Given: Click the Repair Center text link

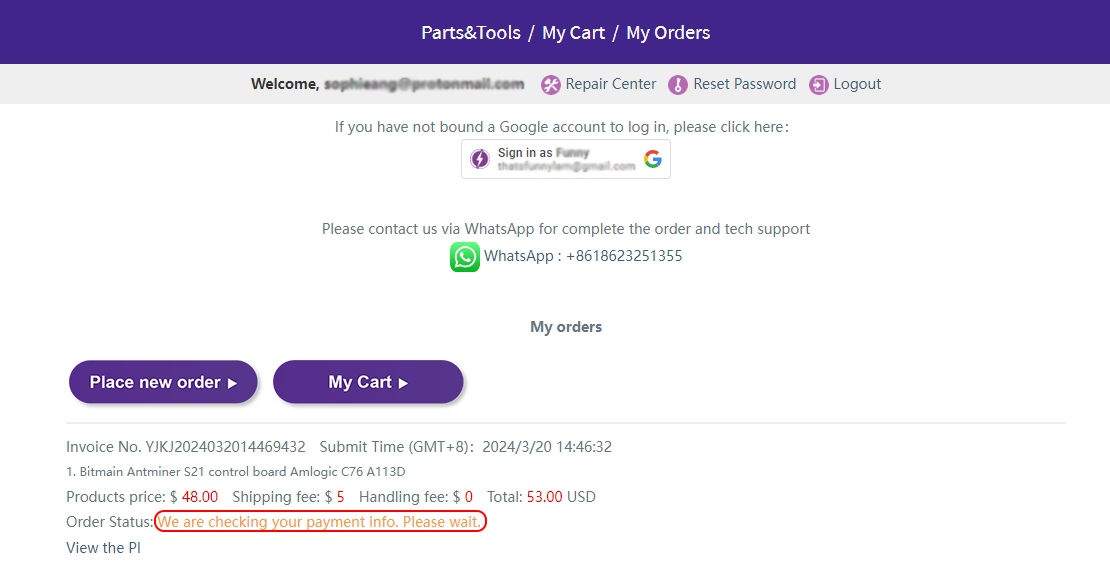Looking at the screenshot, I should tap(611, 84).
